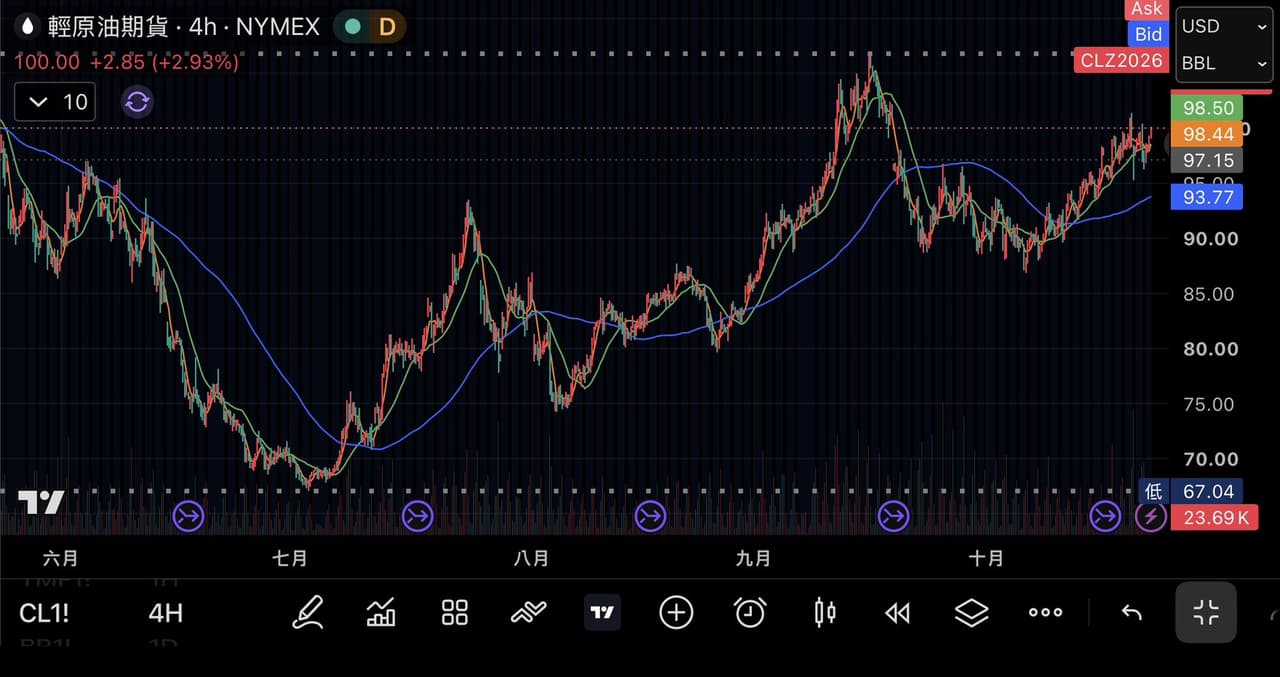Tap the red CLZ2026 contract label

(1121, 61)
